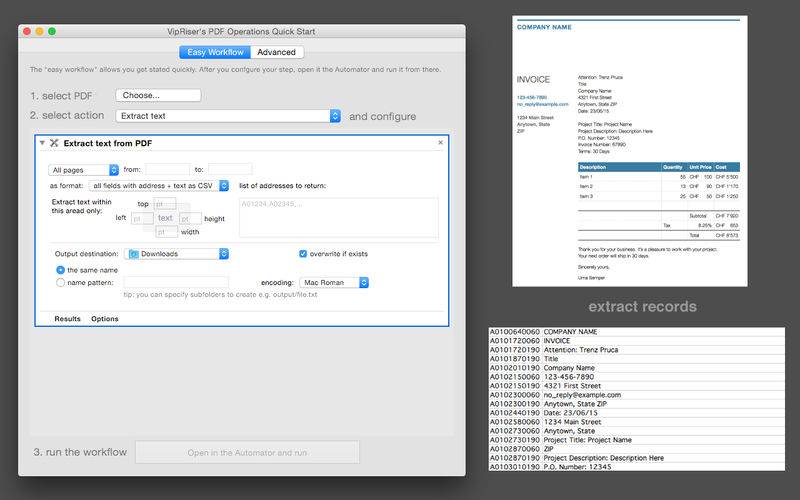Toggle the overwrite if exists checkbox
The width and height of the screenshot is (800, 500).
(x=303, y=254)
